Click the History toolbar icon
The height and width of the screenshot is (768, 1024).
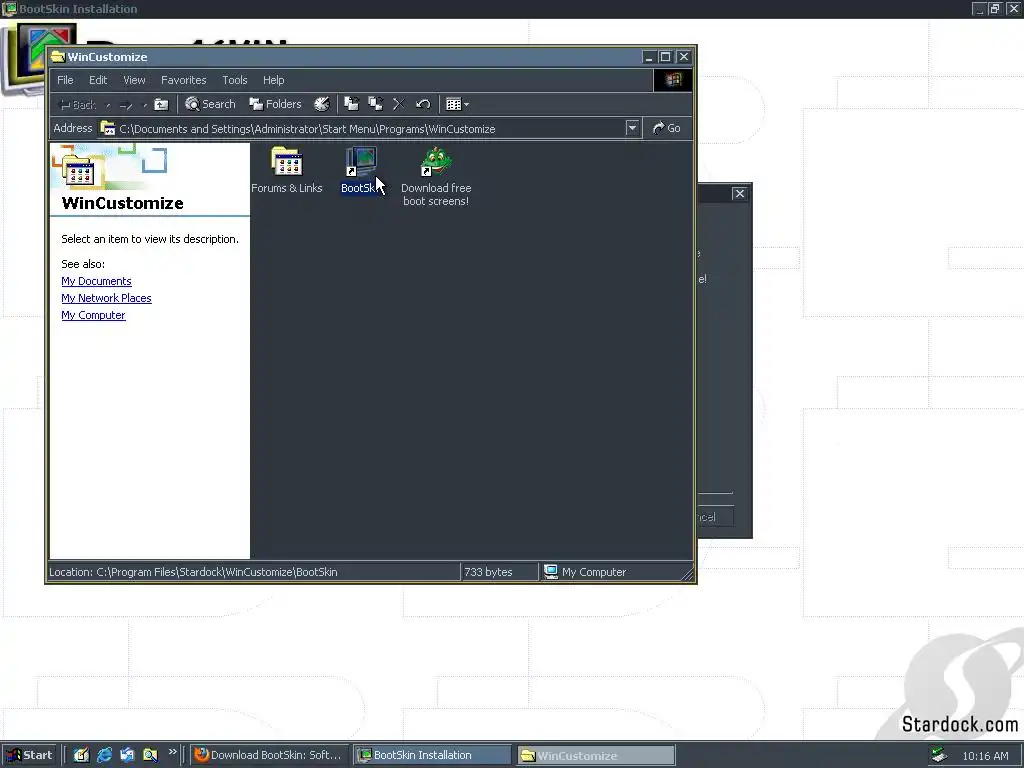322,104
